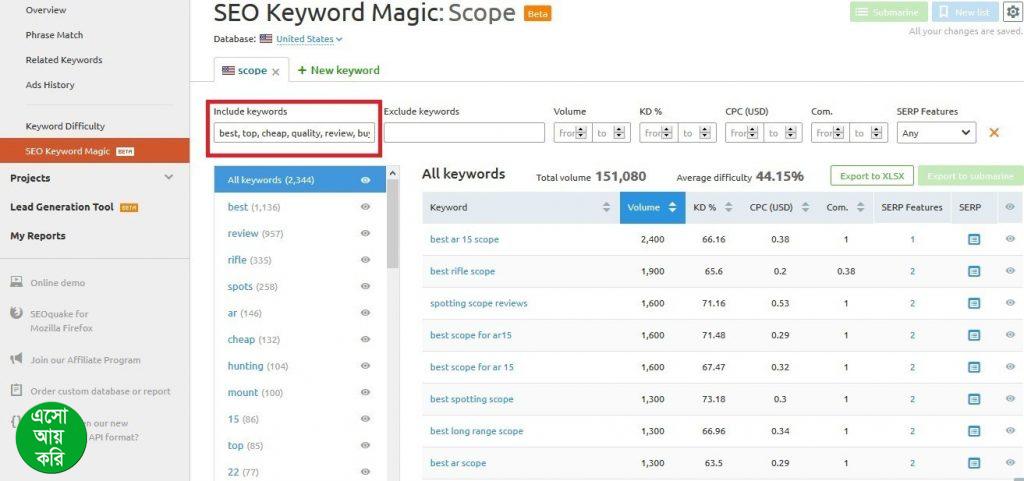Close the scope keyword tab
The height and width of the screenshot is (481, 1024).
click(276, 72)
